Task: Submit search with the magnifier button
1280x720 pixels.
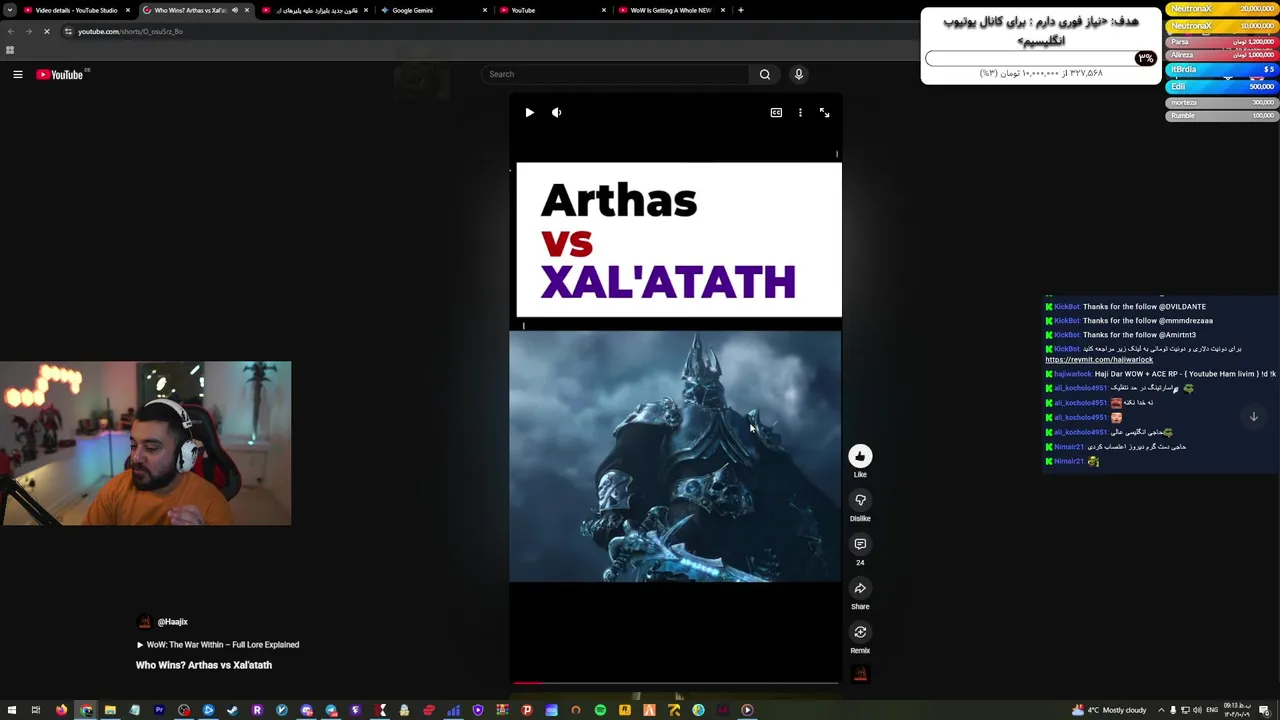Action: [765, 74]
